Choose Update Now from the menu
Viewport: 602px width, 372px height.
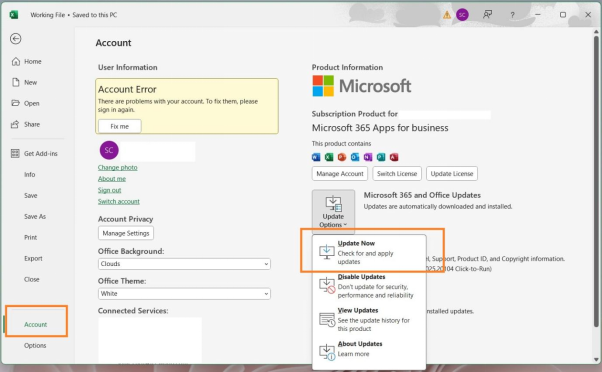click(369, 252)
